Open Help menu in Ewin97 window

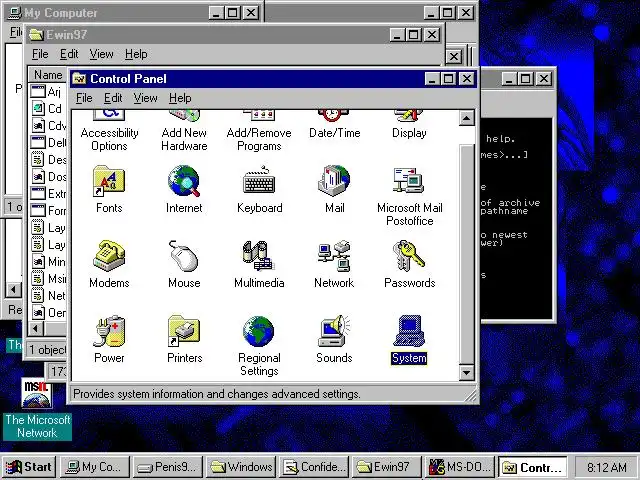pyautogui.click(x=136, y=54)
